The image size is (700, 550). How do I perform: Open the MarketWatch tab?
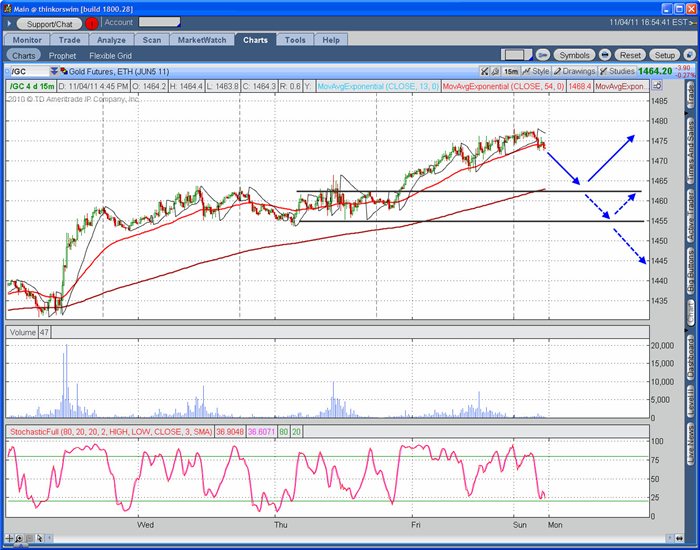pyautogui.click(x=202, y=40)
